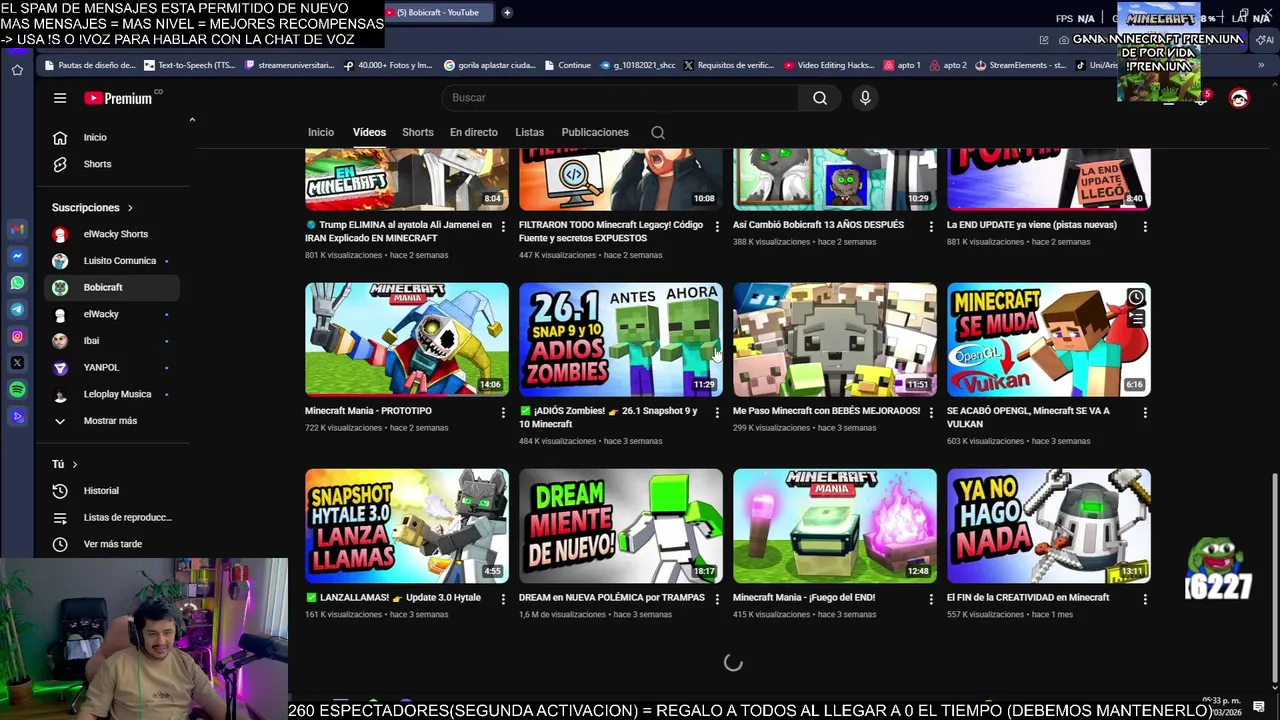The image size is (1280, 720).
Task: Play the YA NO HAGO NADA thumbnail
Action: pos(1048,526)
